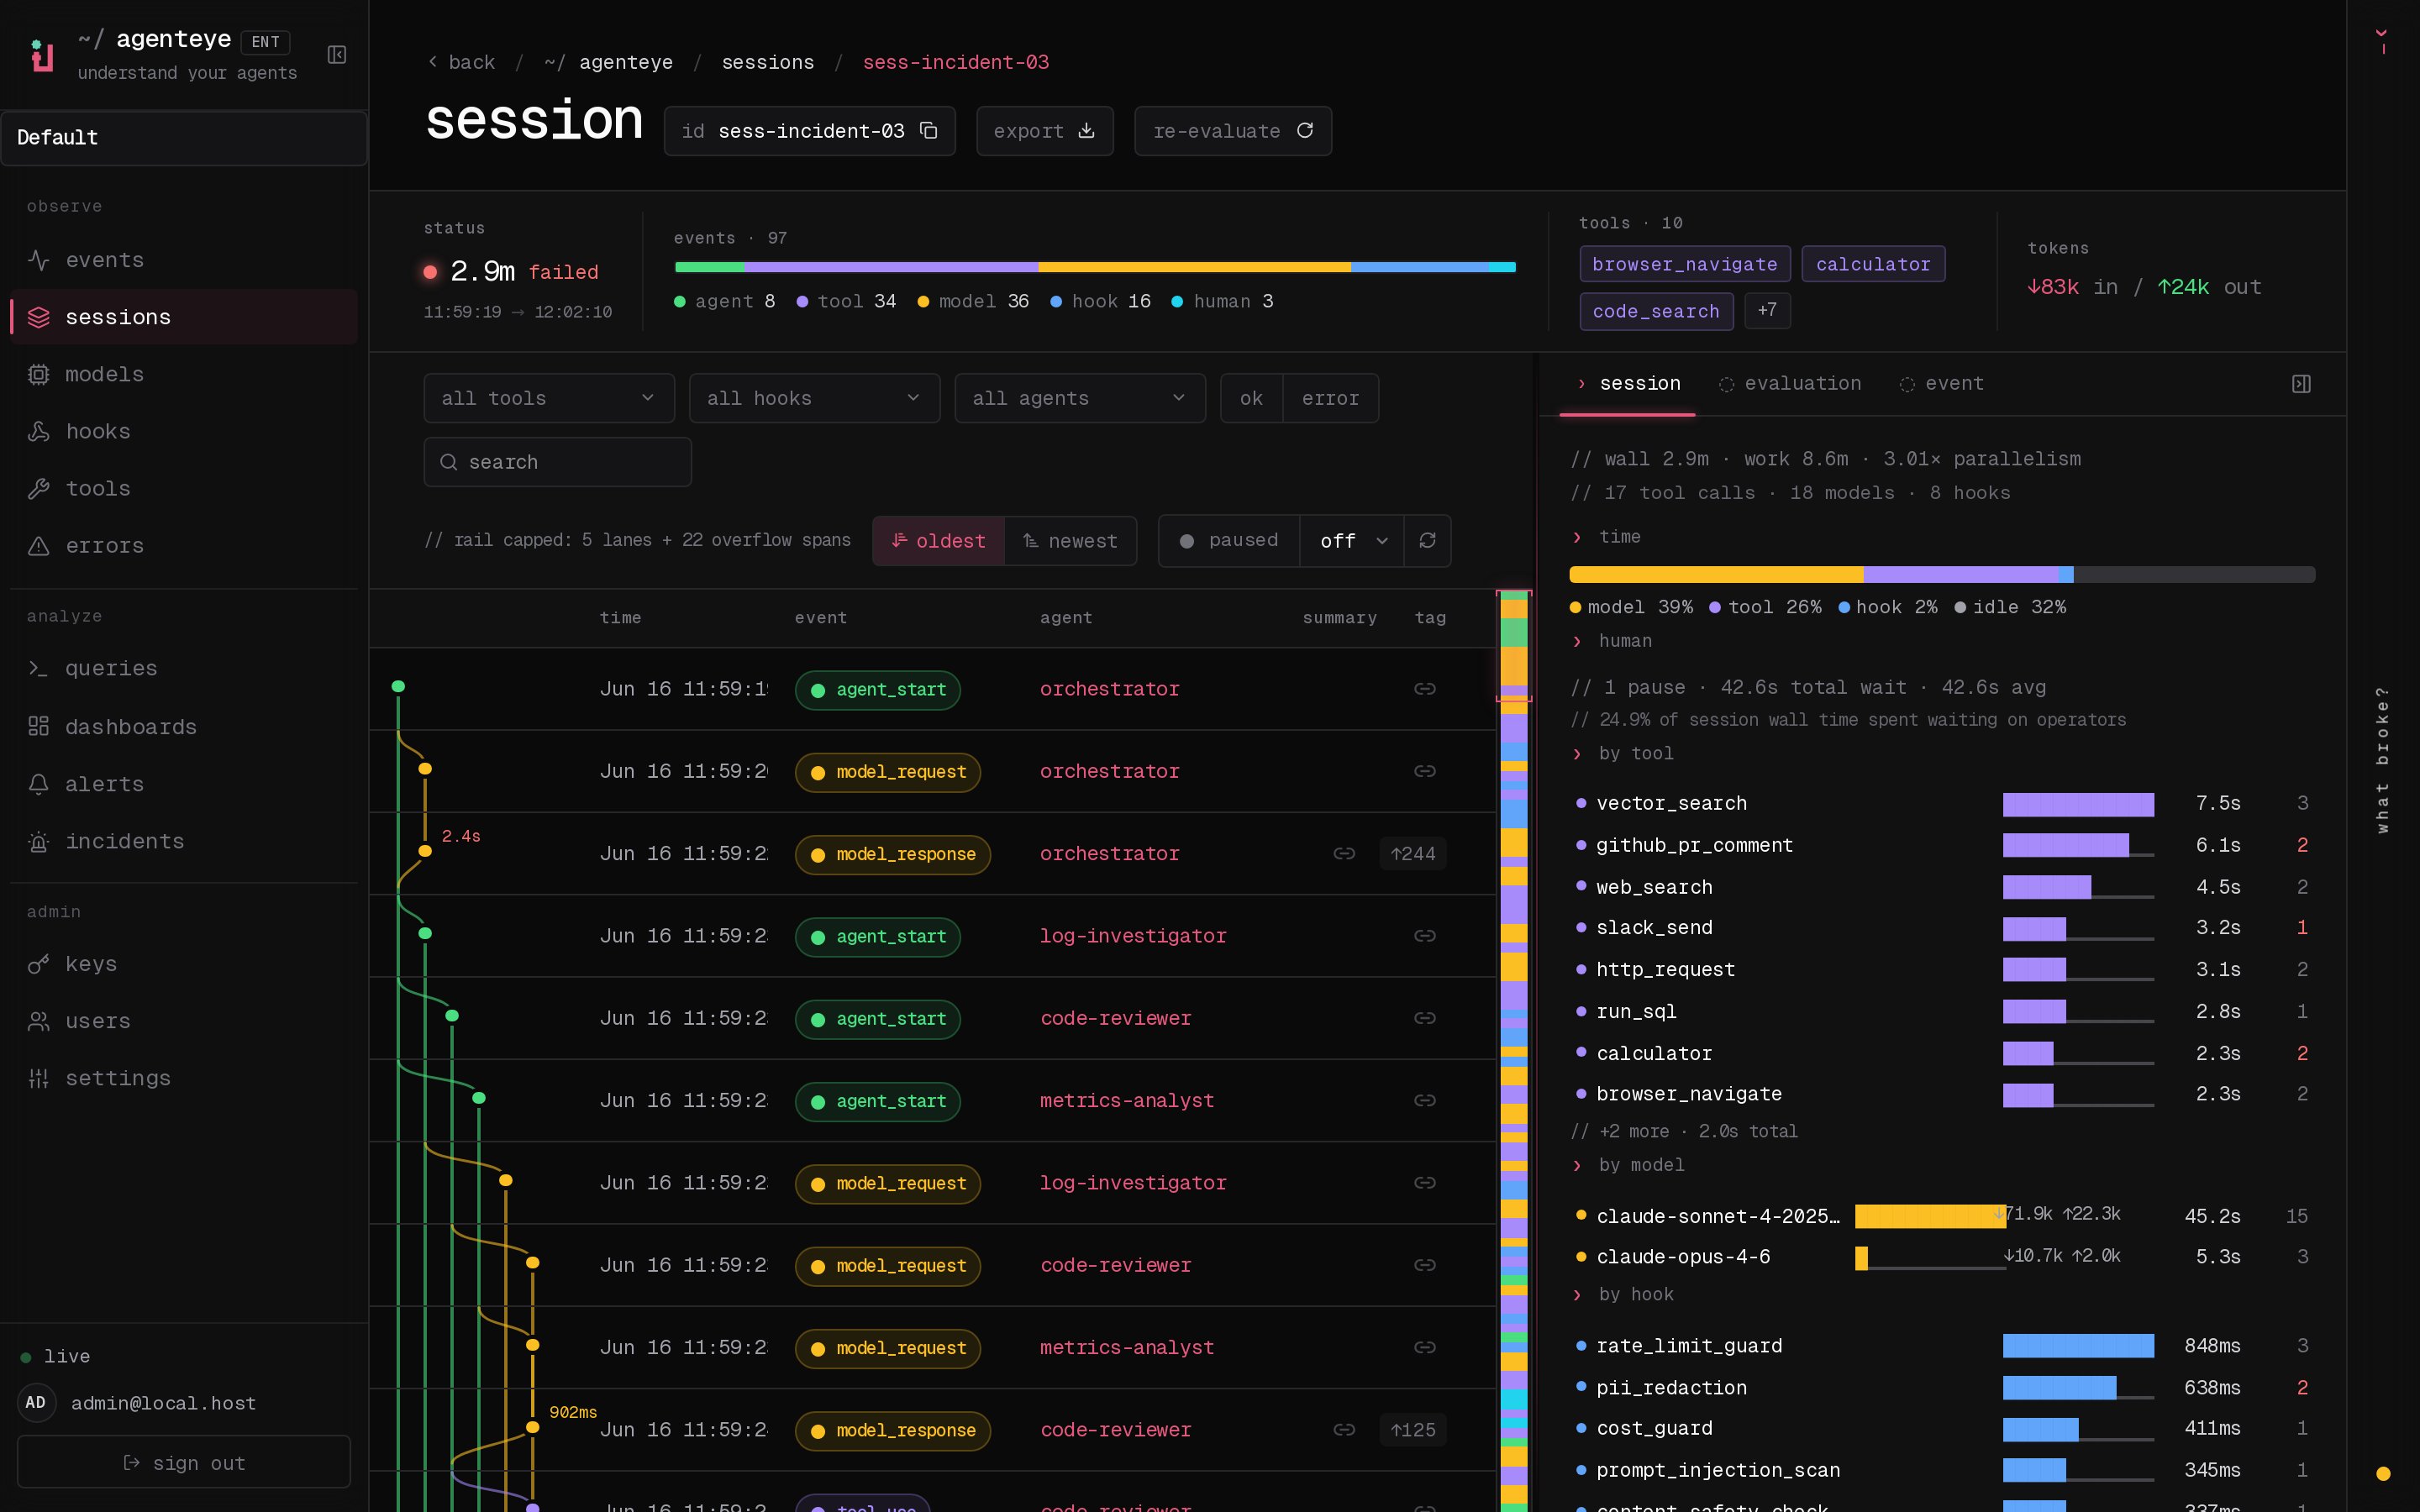Open all agents filter dropdown
Image resolution: width=2420 pixels, height=1512 pixels.
pyautogui.click(x=1080, y=398)
